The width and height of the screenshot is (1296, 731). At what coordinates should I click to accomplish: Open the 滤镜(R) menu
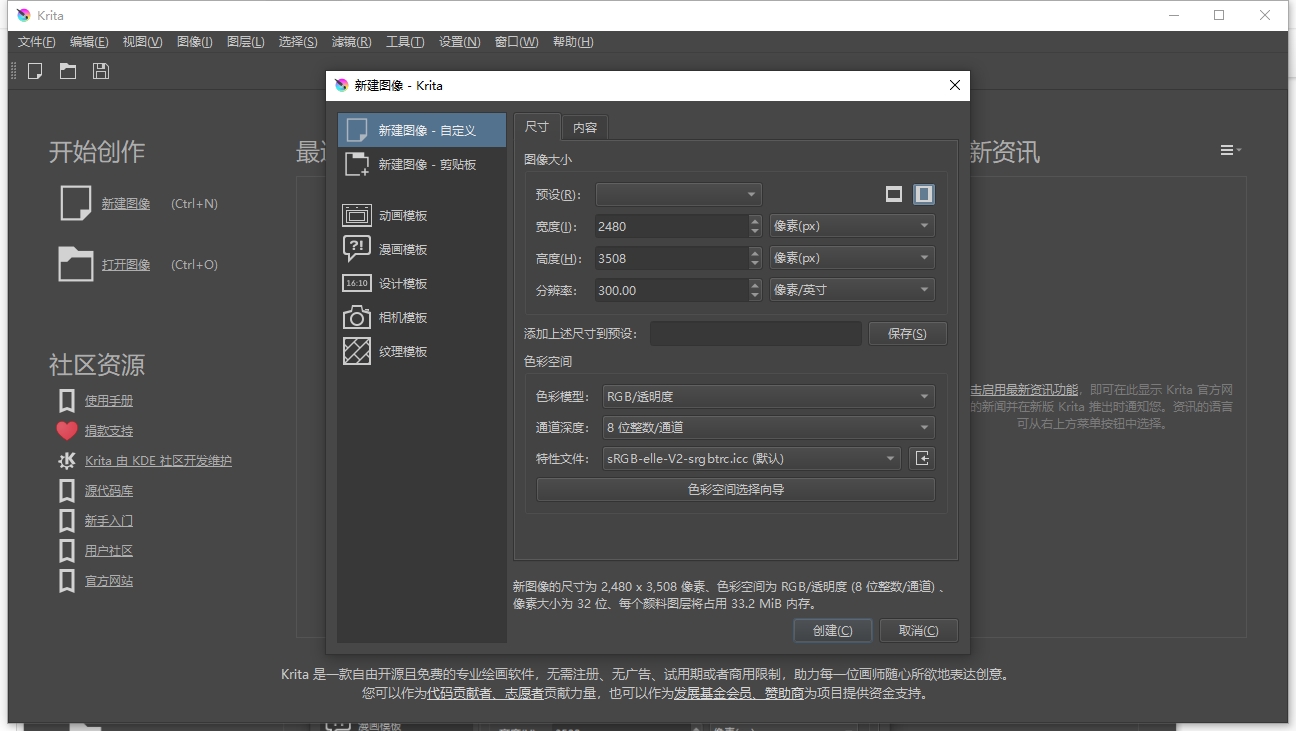tap(351, 42)
